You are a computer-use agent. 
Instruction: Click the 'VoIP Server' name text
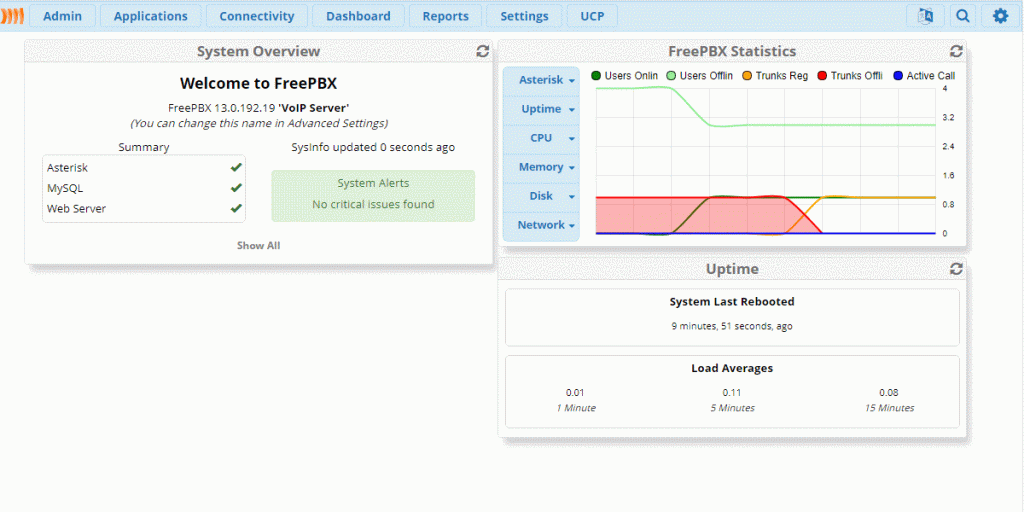click(313, 108)
